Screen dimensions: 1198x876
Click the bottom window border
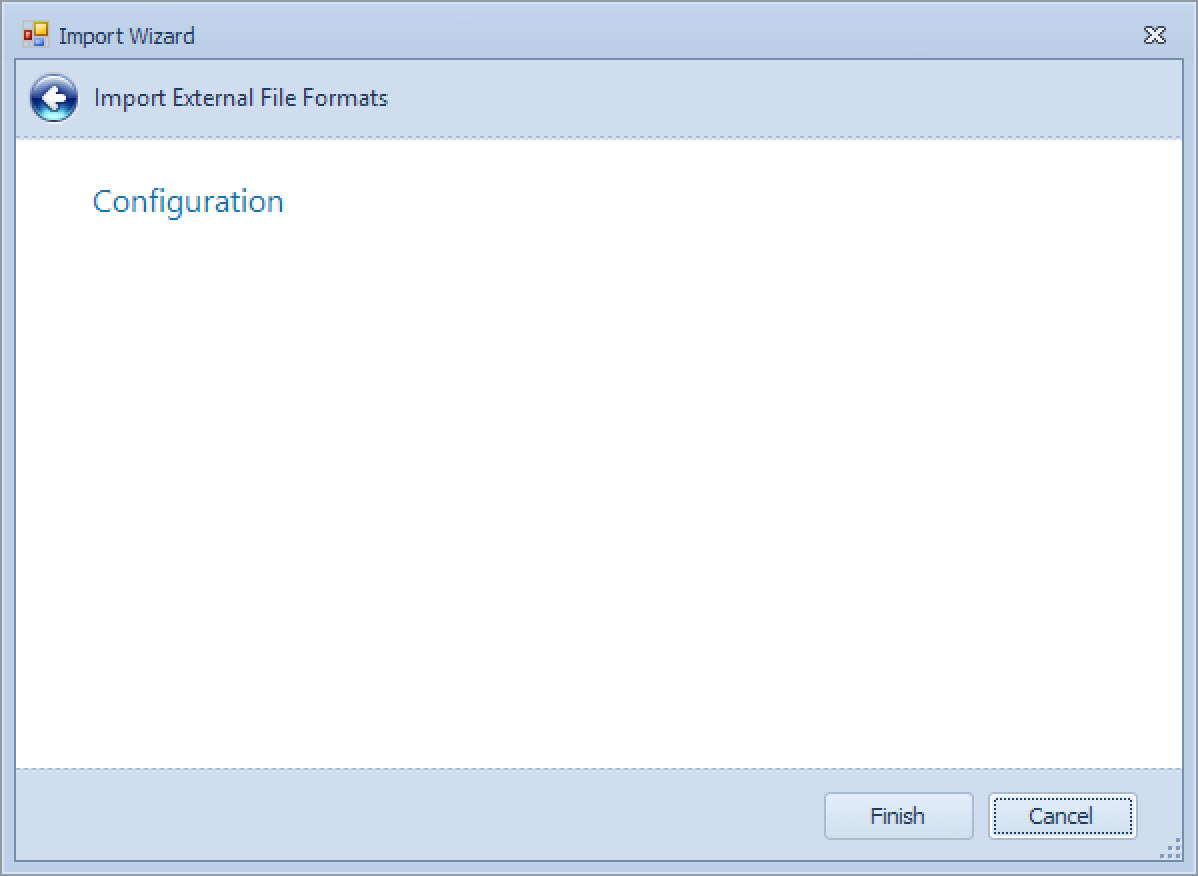[x=598, y=867]
